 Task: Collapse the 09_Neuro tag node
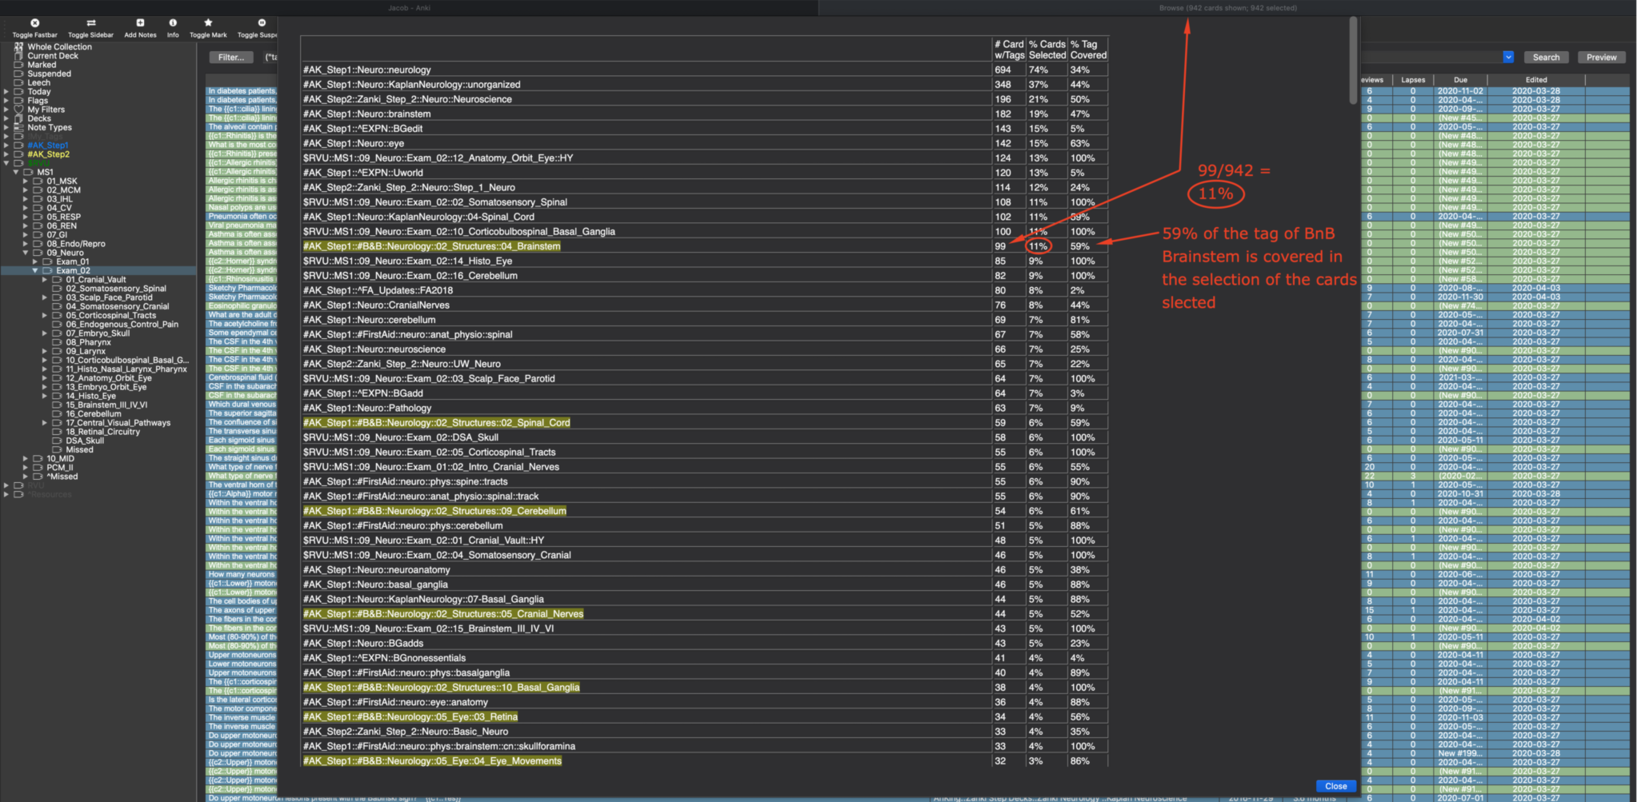pos(25,253)
